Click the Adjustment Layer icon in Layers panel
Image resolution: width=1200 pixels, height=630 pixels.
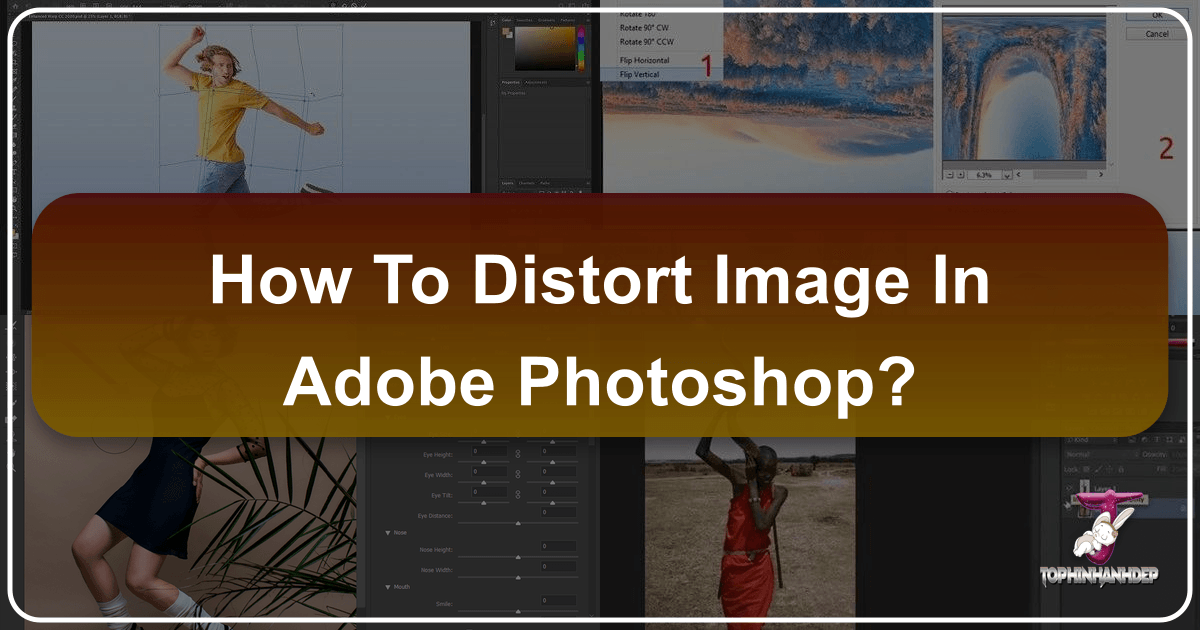tap(564, 193)
